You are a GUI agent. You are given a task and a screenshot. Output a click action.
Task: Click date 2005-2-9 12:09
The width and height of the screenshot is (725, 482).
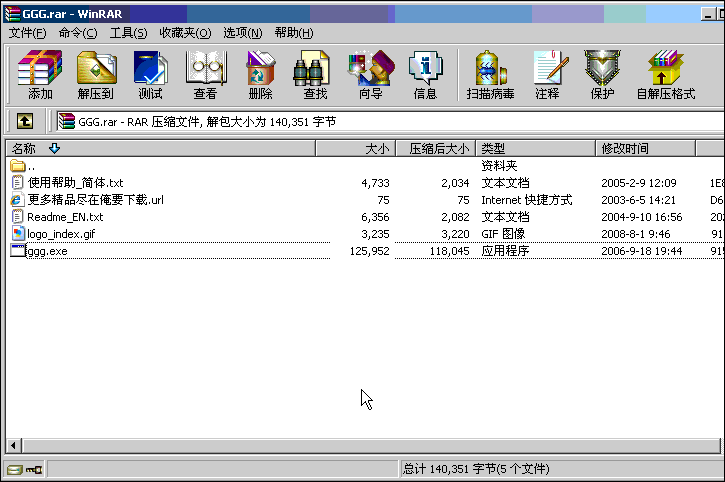[x=639, y=183]
